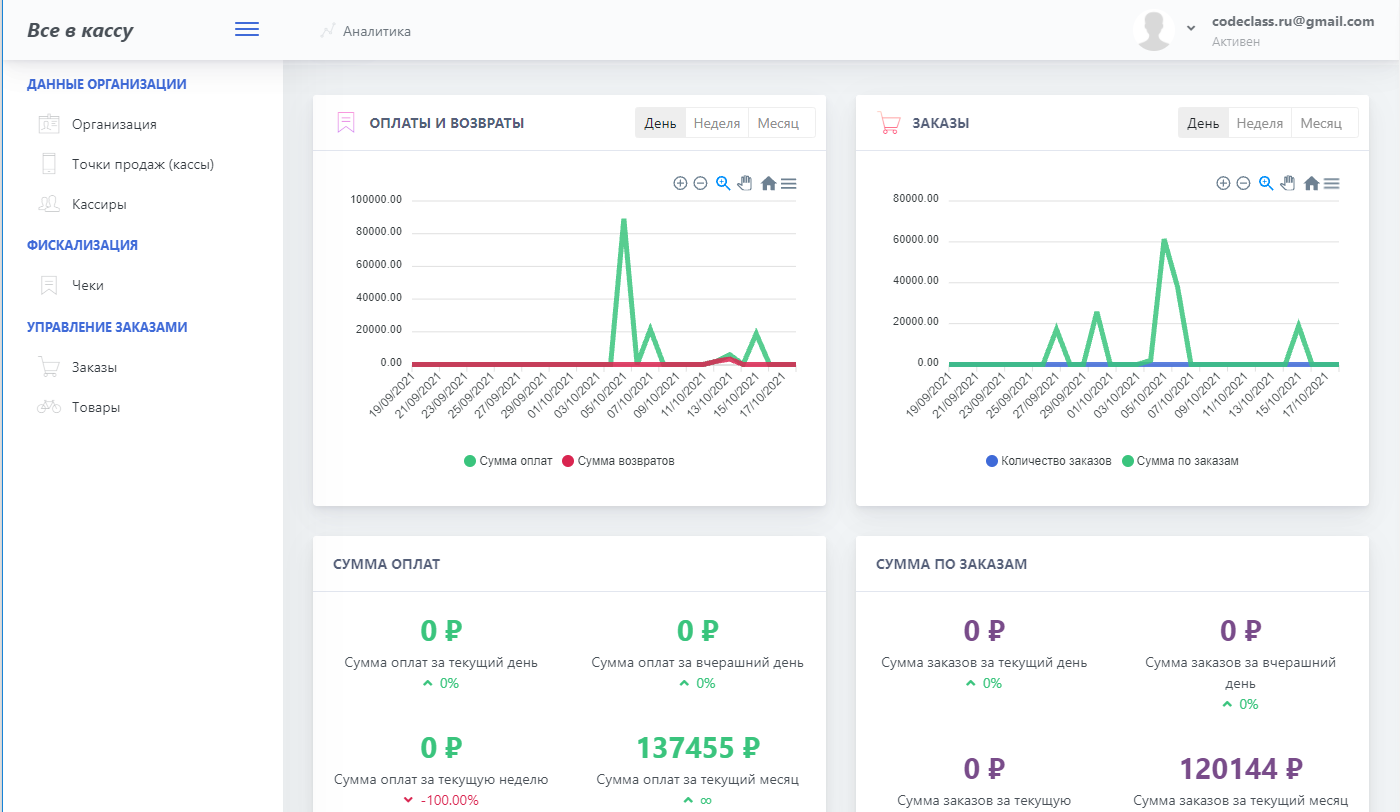This screenshot has width=1400, height=812.
Task: Reset payments chart zoom with home icon
Action: click(x=768, y=183)
